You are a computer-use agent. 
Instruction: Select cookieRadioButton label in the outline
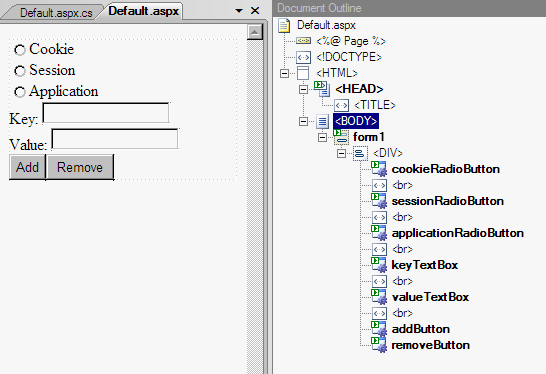point(446,169)
